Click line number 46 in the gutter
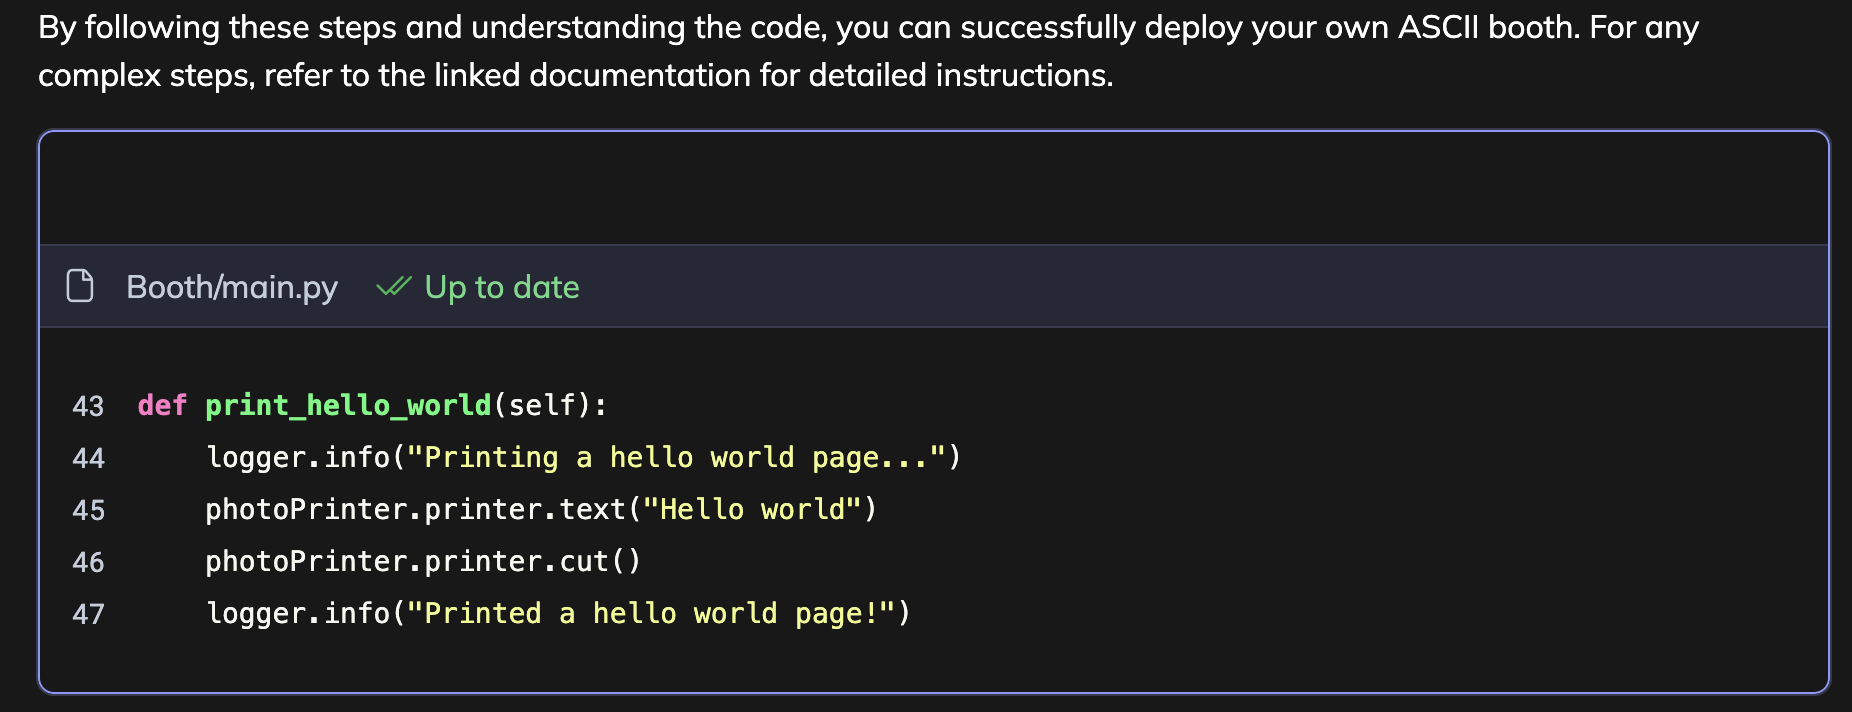1852x712 pixels. [x=88, y=562]
